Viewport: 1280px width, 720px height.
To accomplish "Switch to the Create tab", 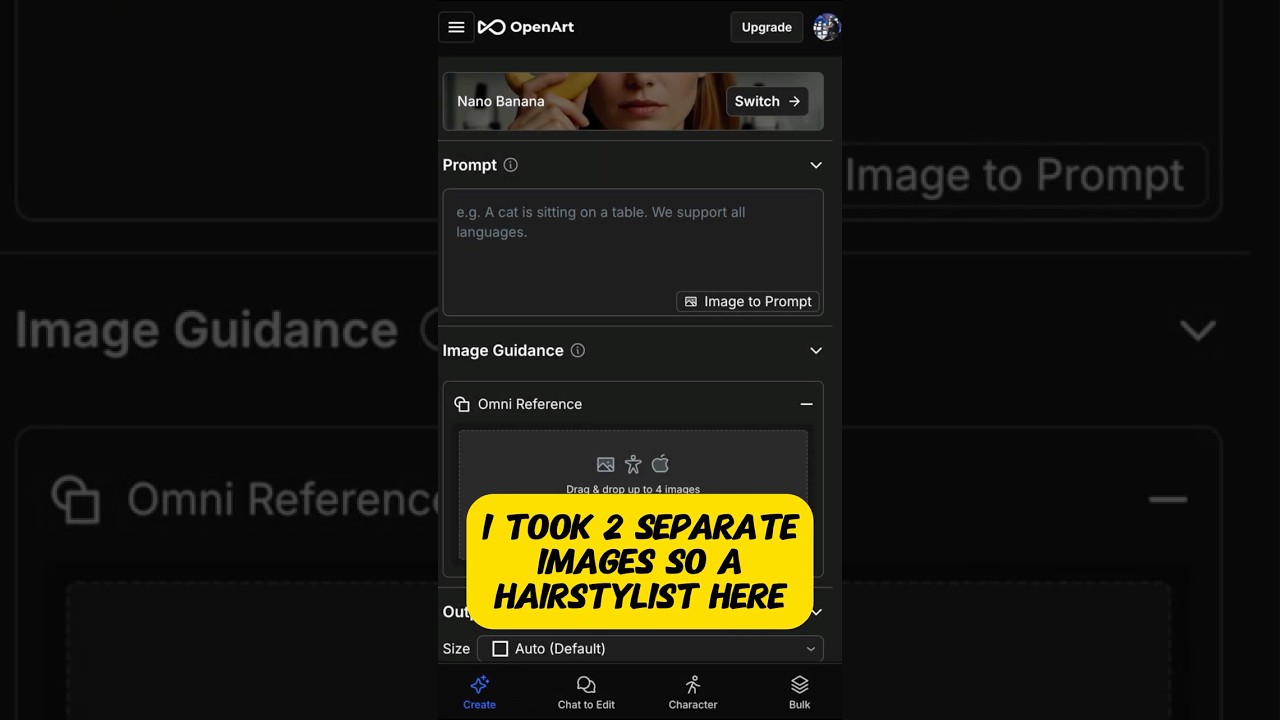I will point(479,692).
